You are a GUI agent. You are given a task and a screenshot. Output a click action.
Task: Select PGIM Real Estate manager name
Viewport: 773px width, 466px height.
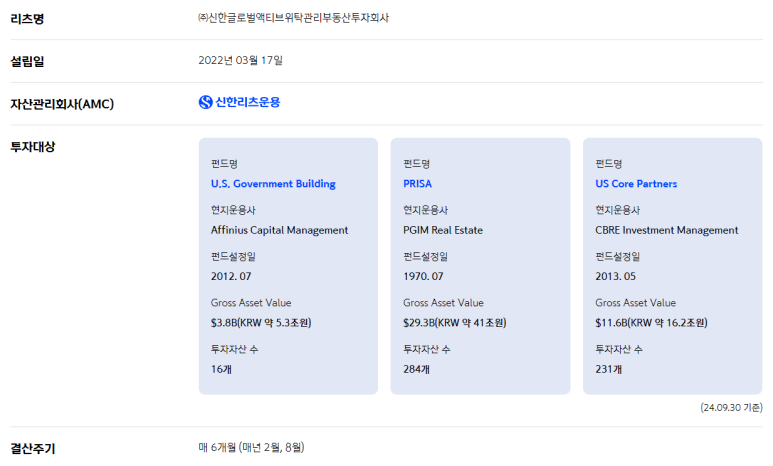click(443, 230)
